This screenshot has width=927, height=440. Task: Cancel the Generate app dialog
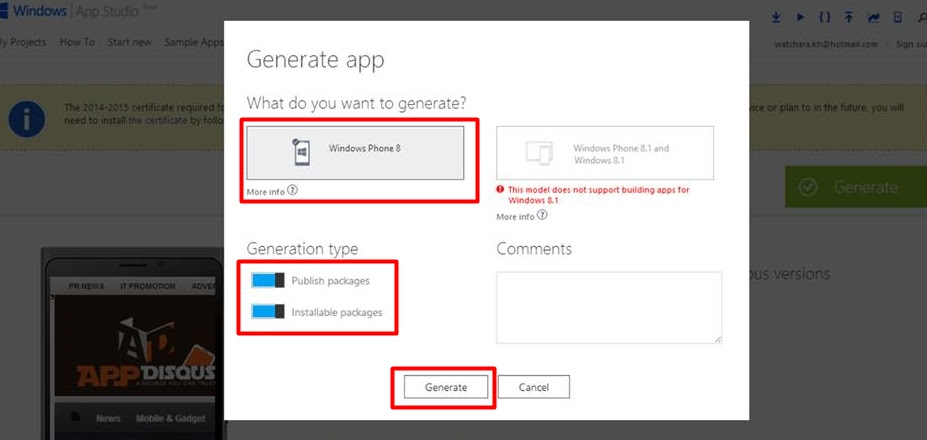coord(534,387)
